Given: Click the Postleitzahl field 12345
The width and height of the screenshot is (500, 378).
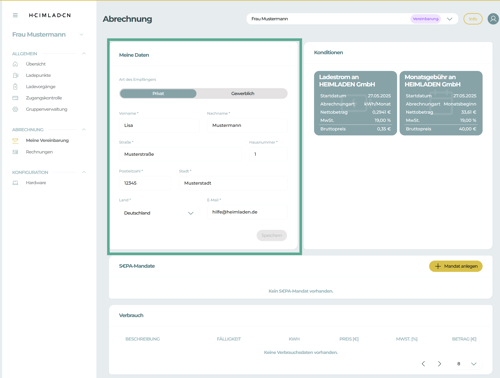Looking at the screenshot, I should pos(145,183).
